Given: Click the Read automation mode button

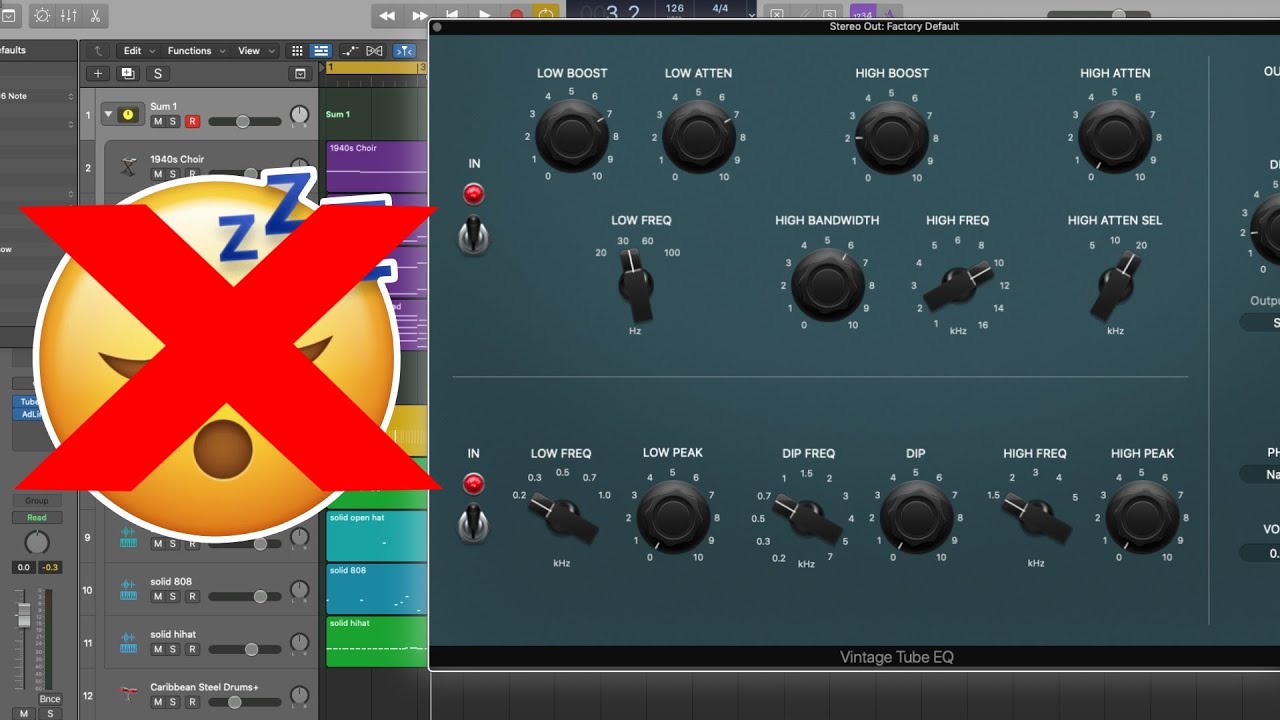Looking at the screenshot, I should pos(36,517).
